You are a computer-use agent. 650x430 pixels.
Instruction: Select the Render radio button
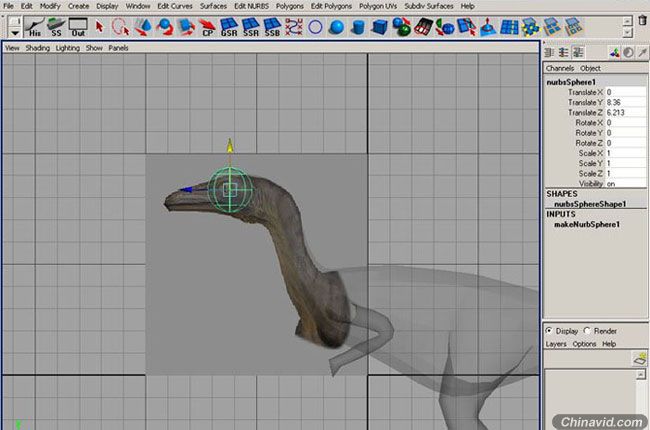(x=586, y=331)
